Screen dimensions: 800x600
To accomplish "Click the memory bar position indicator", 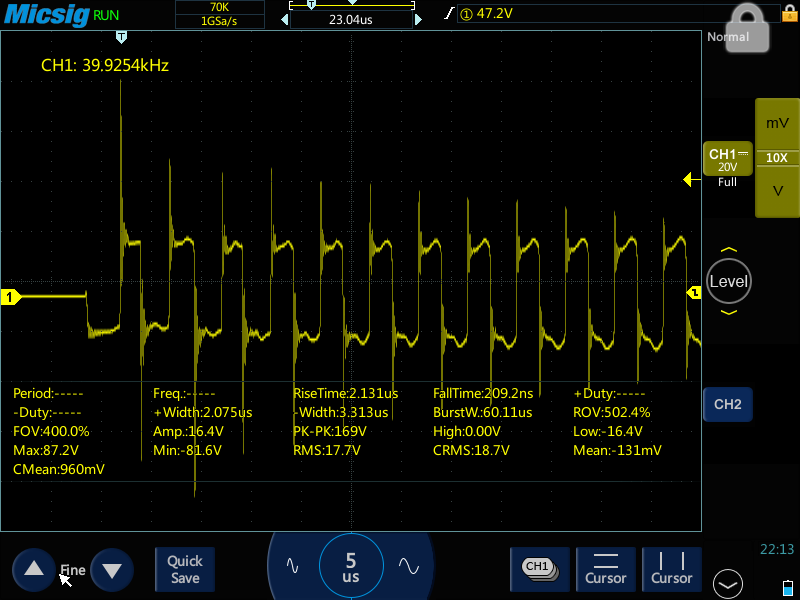I will (x=352, y=3).
